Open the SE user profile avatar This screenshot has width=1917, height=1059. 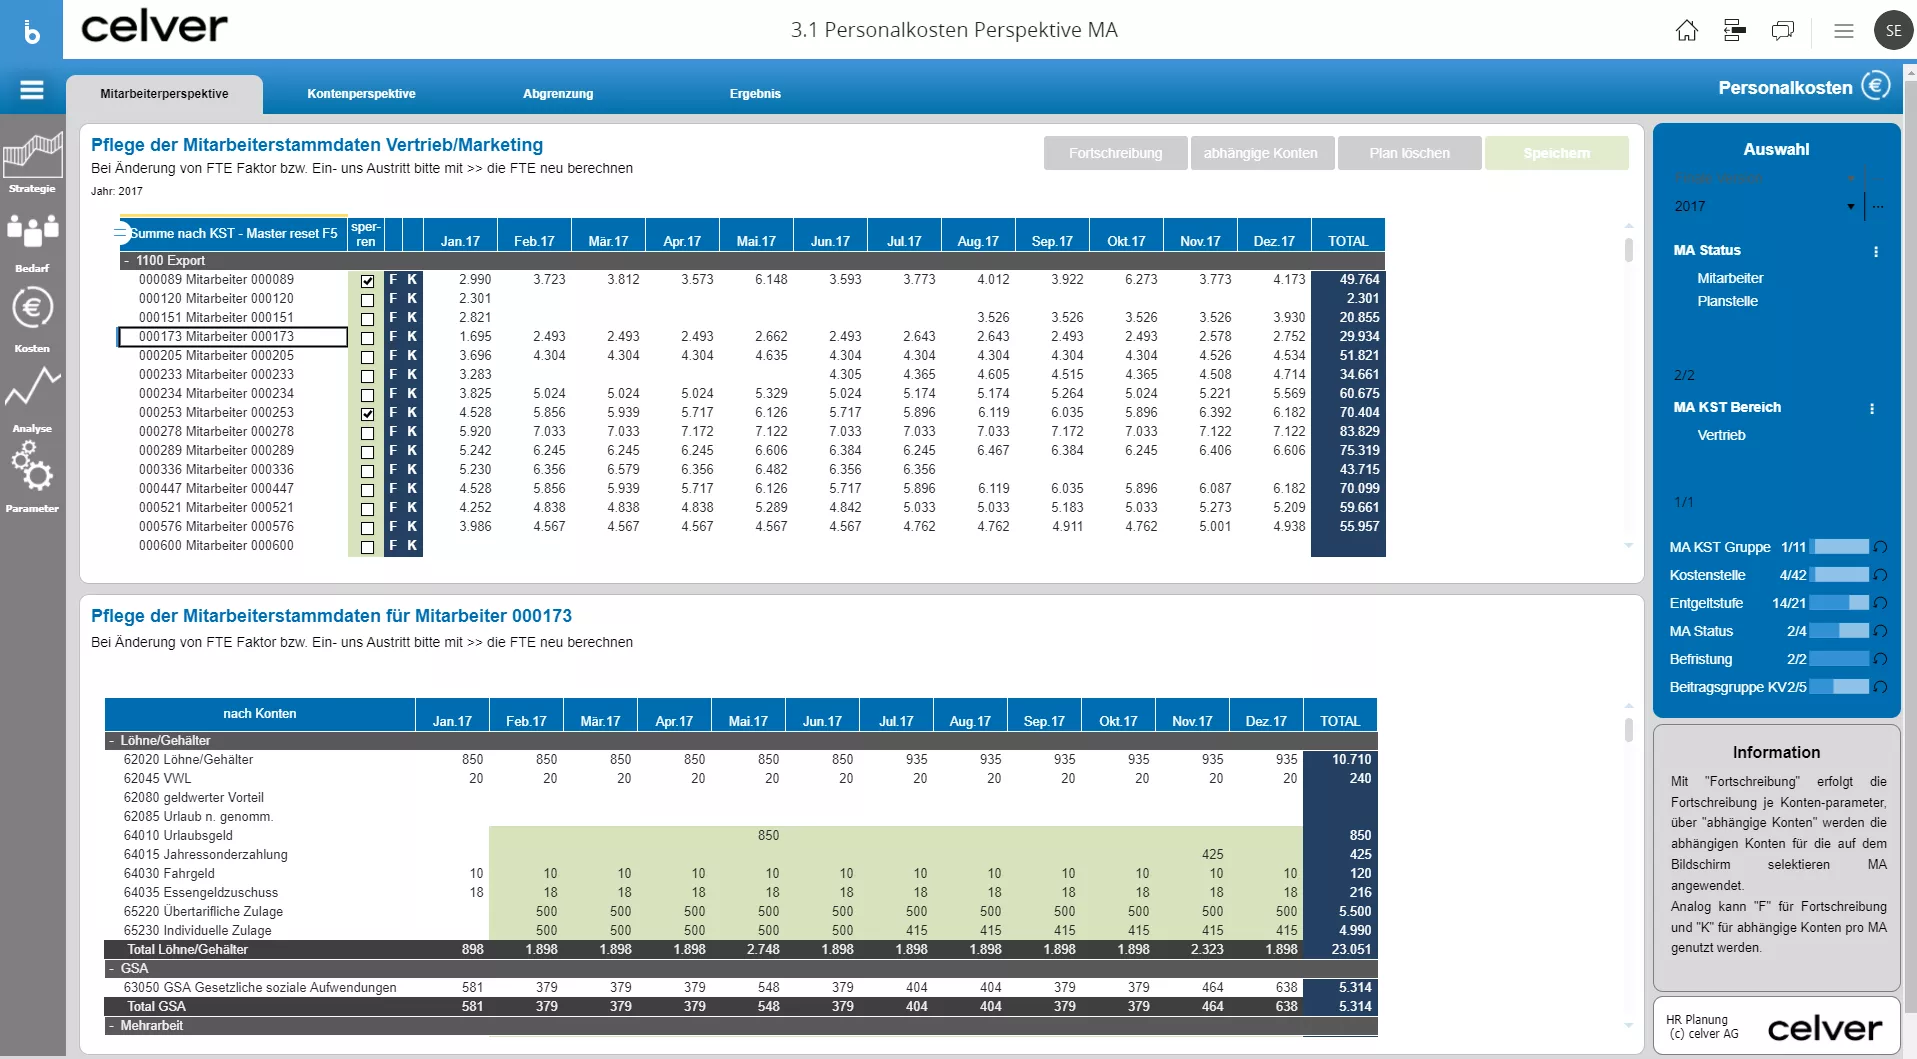(1893, 31)
